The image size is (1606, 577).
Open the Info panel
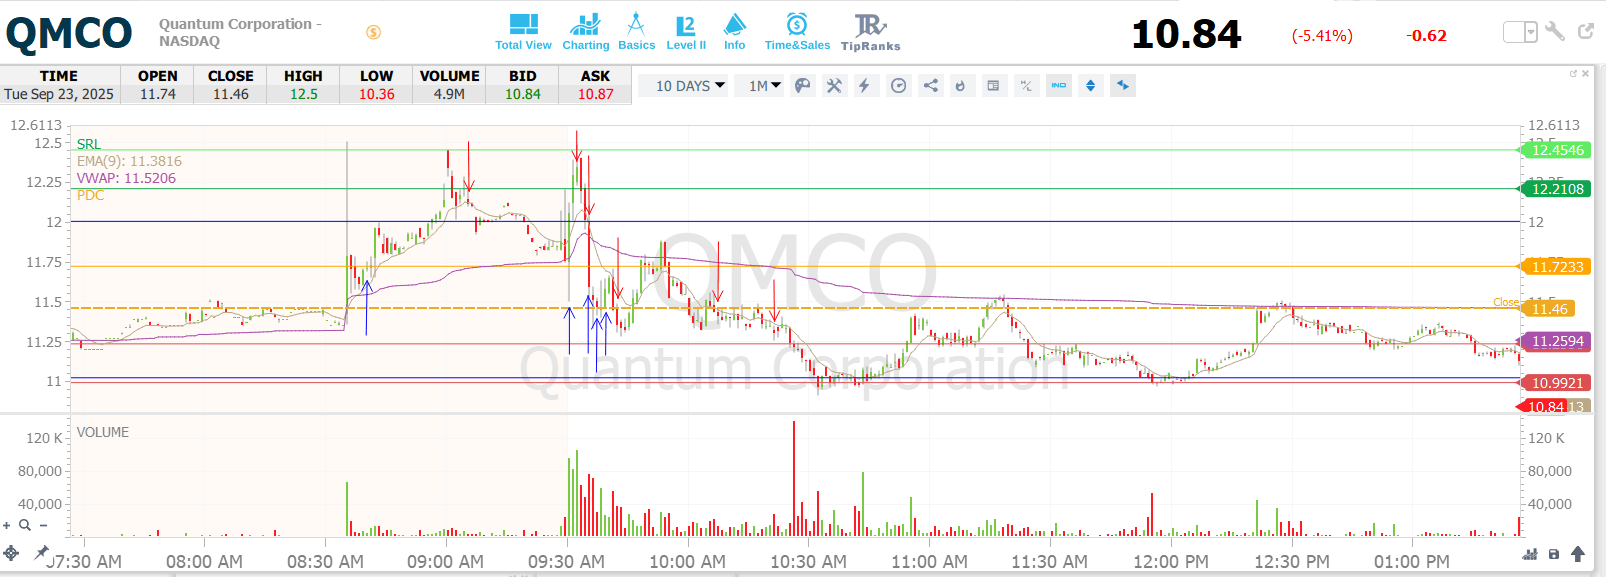(x=735, y=32)
